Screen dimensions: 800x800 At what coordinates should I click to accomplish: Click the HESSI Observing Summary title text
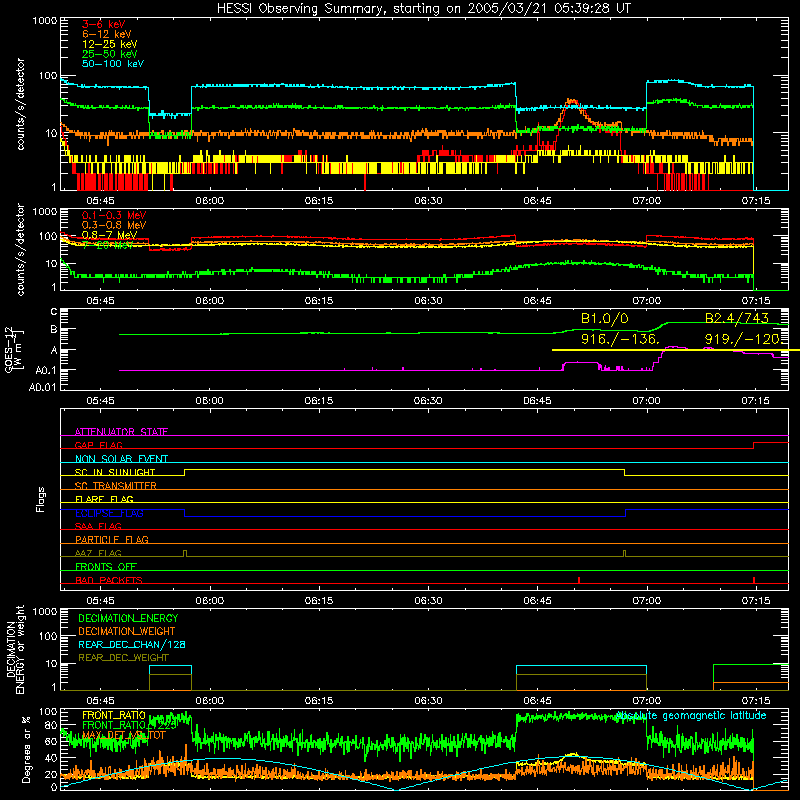[423, 8]
